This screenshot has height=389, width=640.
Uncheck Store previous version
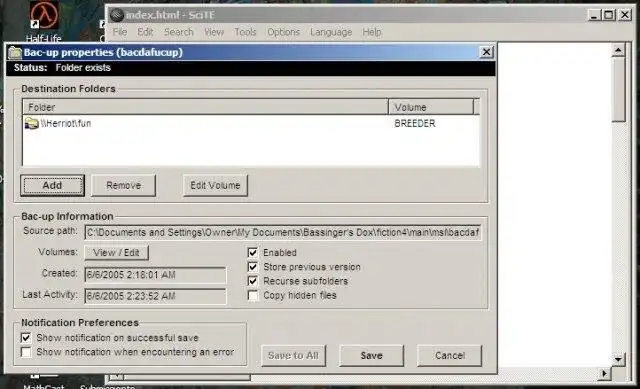(x=253, y=267)
